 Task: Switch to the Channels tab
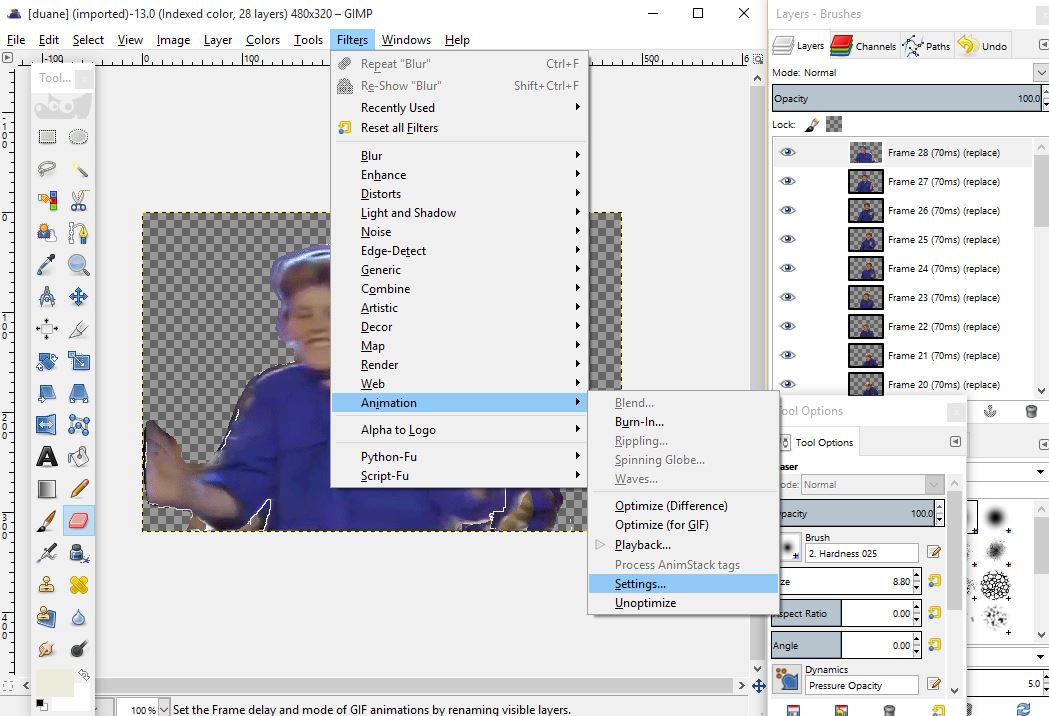click(864, 46)
